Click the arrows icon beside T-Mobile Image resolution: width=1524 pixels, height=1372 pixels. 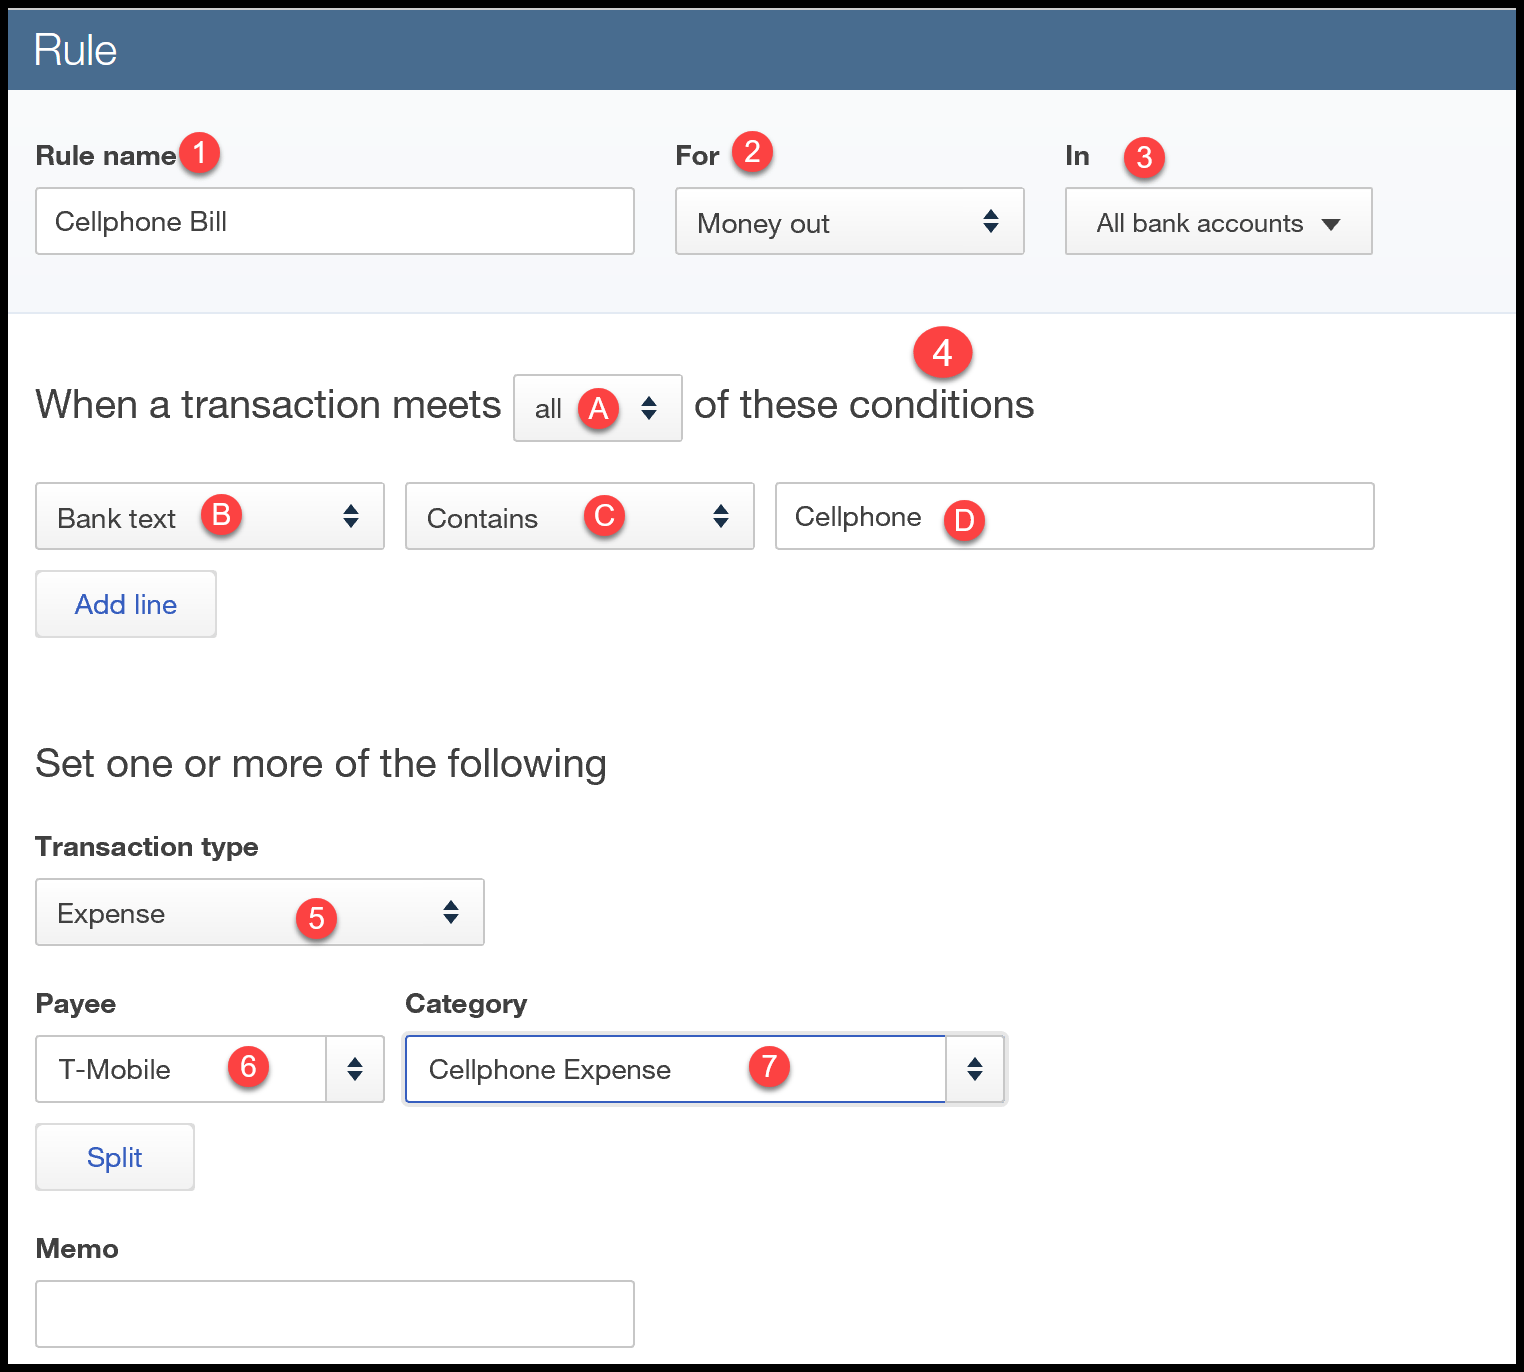[x=354, y=1069]
